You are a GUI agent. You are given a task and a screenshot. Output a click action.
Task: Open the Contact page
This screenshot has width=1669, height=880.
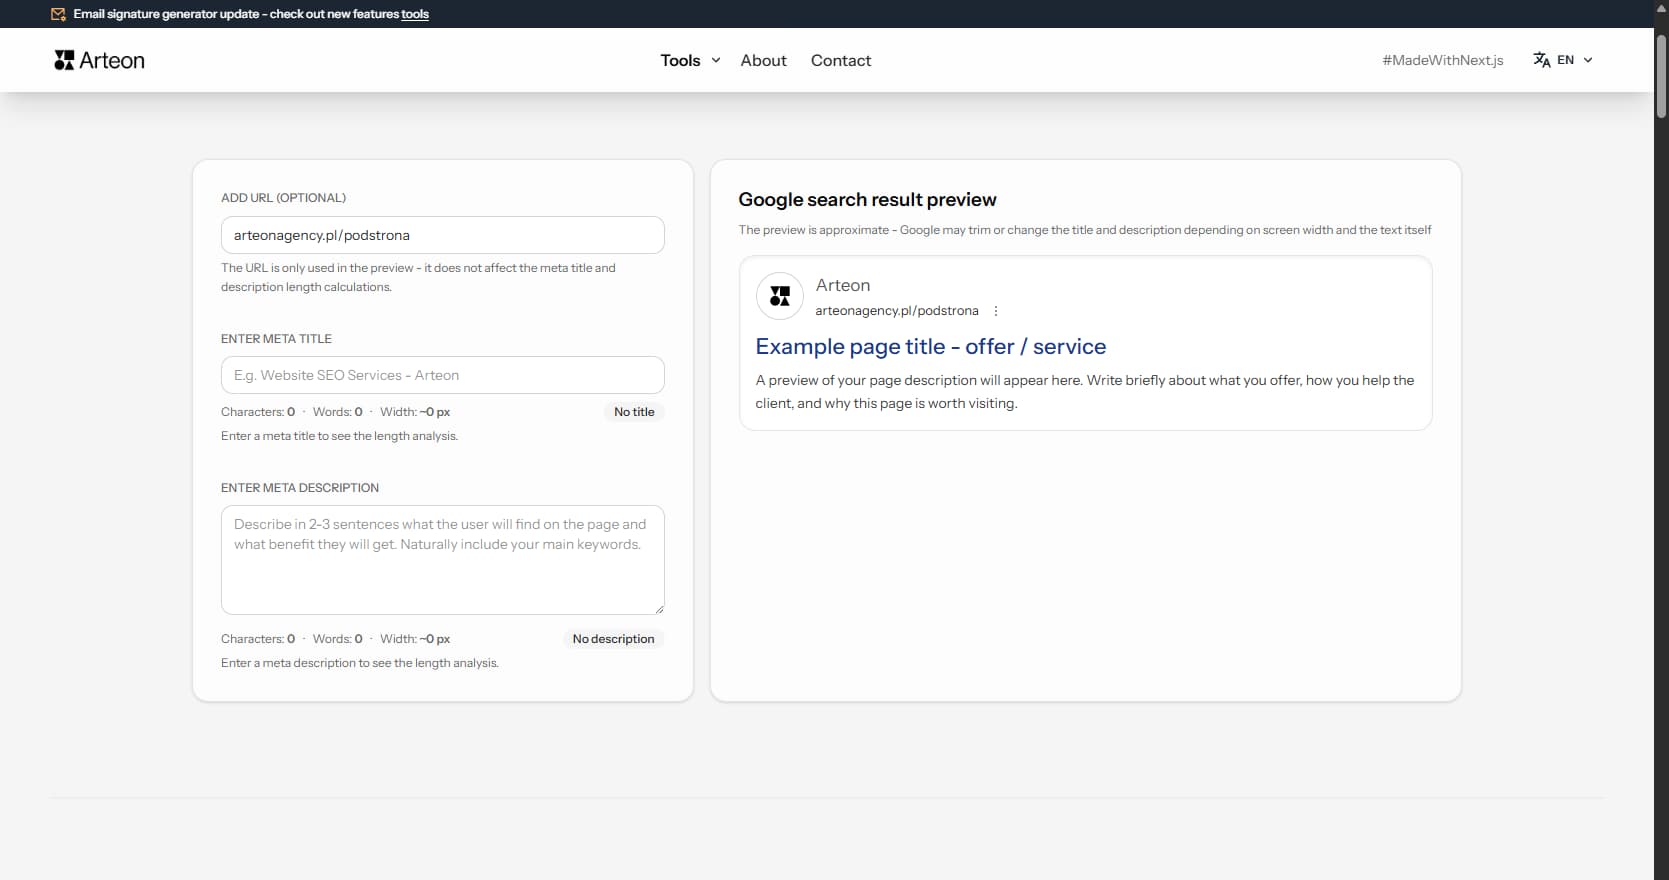click(x=841, y=60)
